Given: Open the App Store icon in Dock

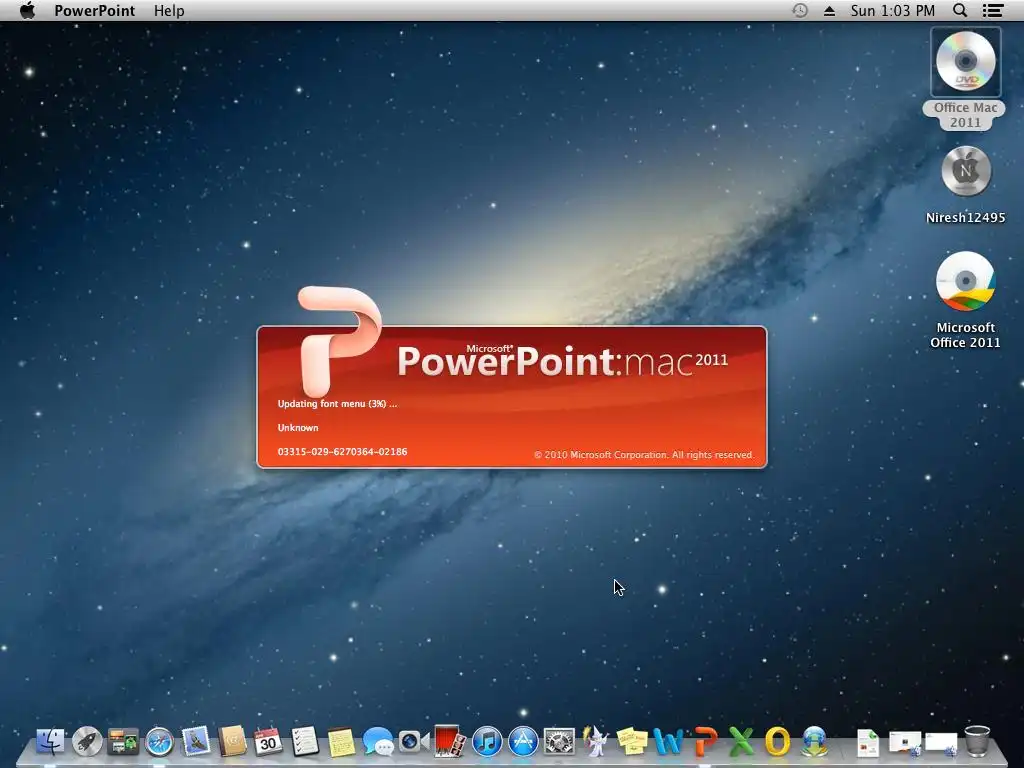Looking at the screenshot, I should pyautogui.click(x=523, y=742).
